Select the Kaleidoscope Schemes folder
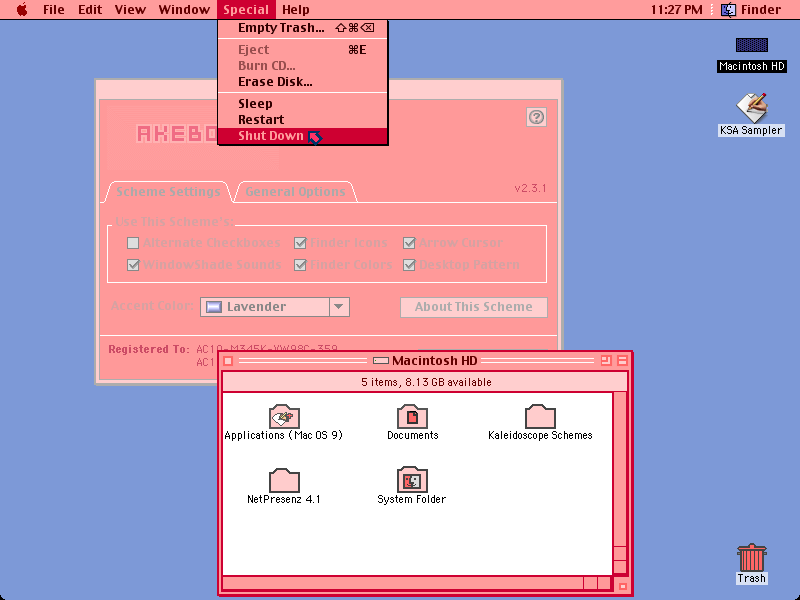The image size is (800, 600). (540, 416)
